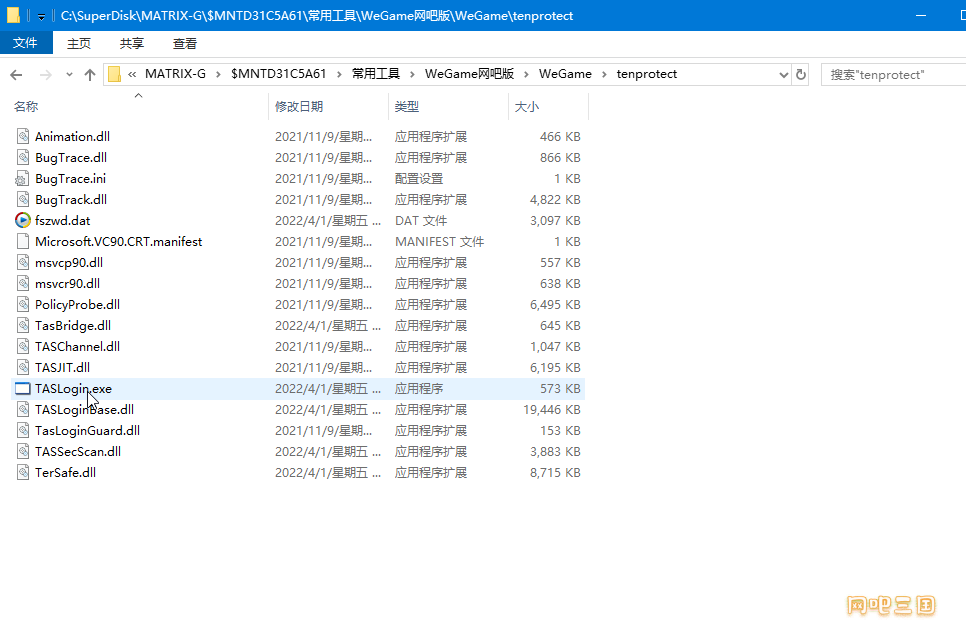Click the folder icon in title bar
The height and width of the screenshot is (630, 966).
click(13, 15)
